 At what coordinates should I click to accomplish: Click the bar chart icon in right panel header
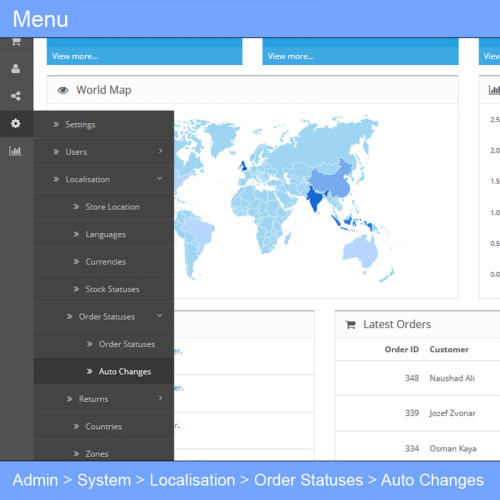click(494, 90)
